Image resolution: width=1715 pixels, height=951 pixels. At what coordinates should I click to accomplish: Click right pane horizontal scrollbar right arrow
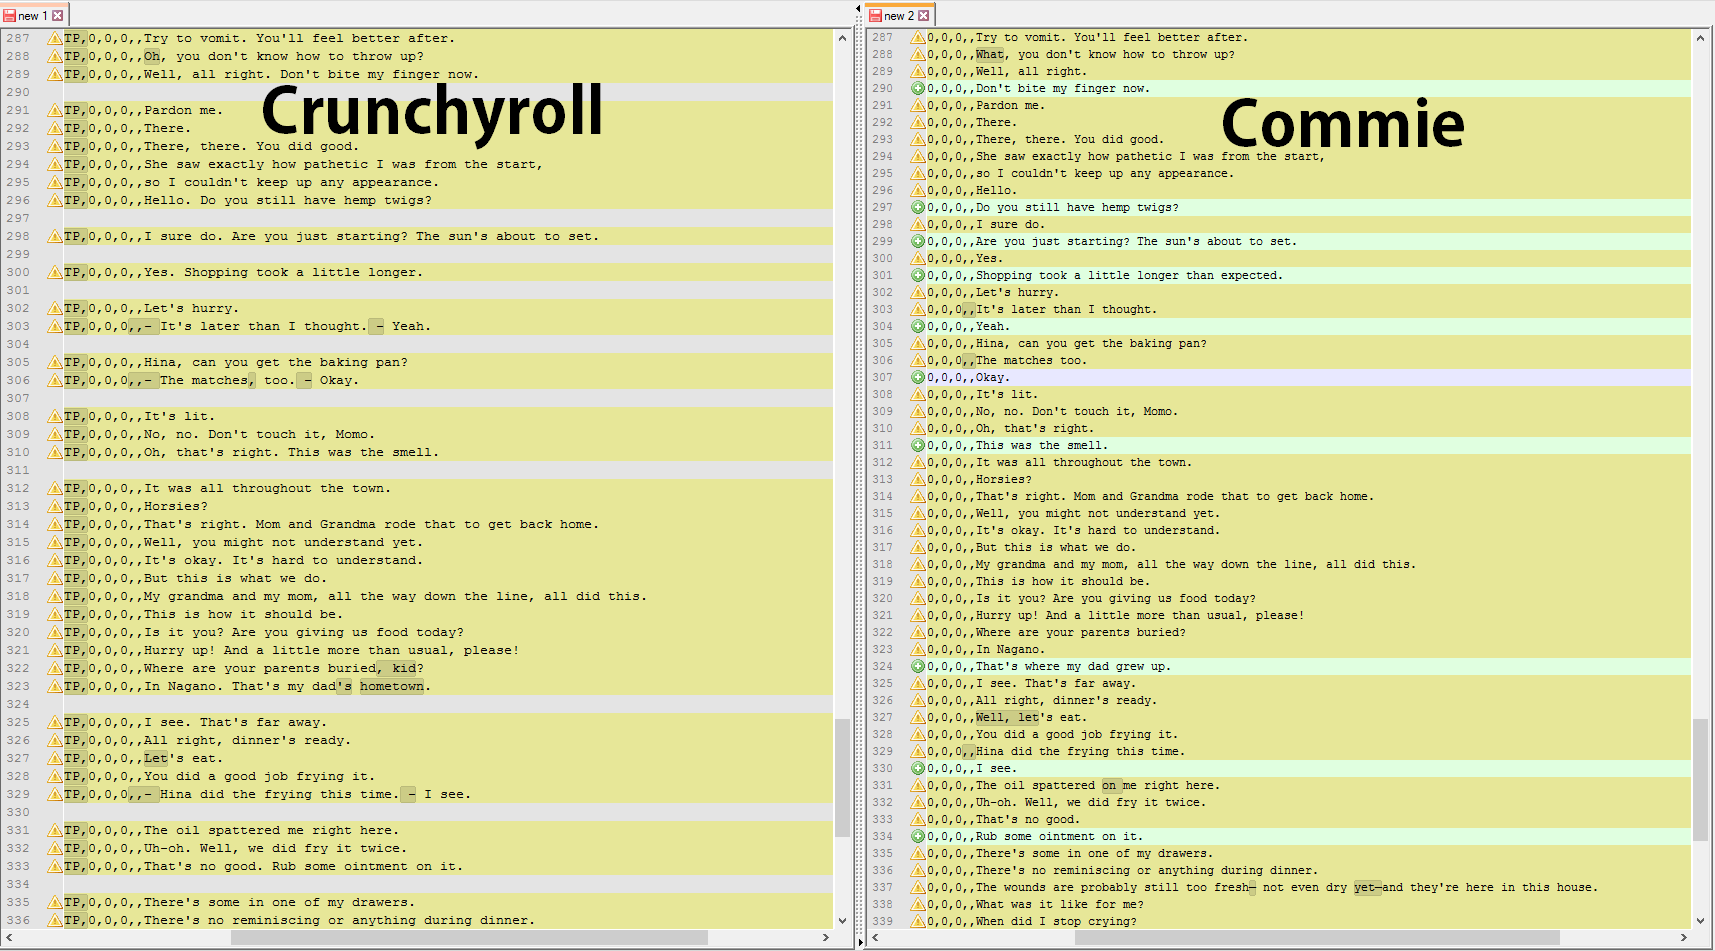(1683, 937)
